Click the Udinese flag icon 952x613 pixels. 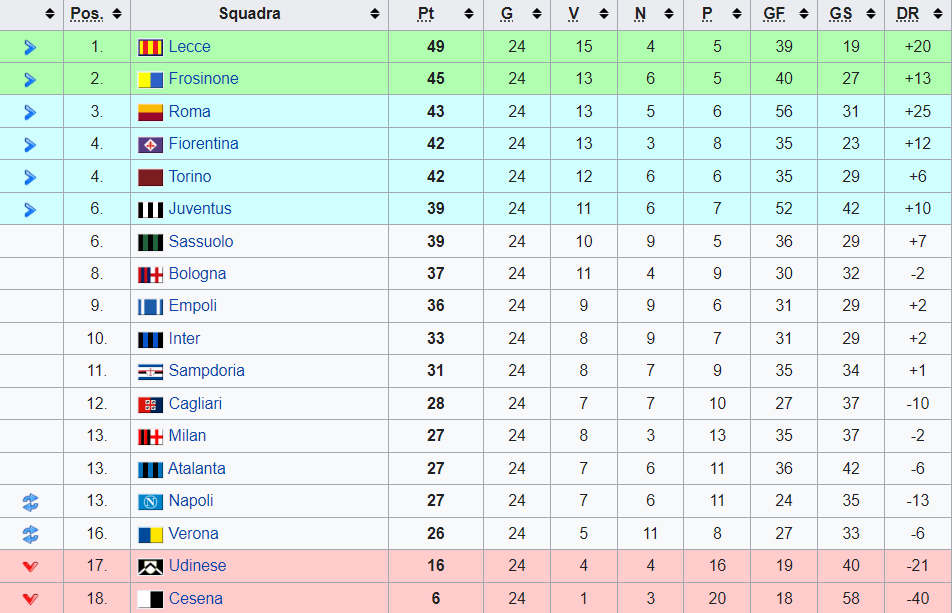coord(150,566)
